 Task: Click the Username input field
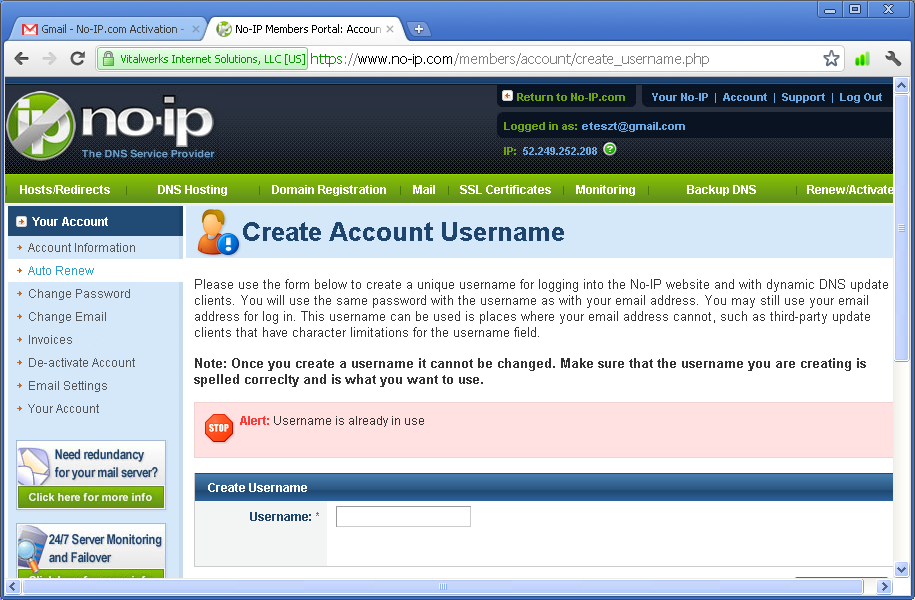403,517
